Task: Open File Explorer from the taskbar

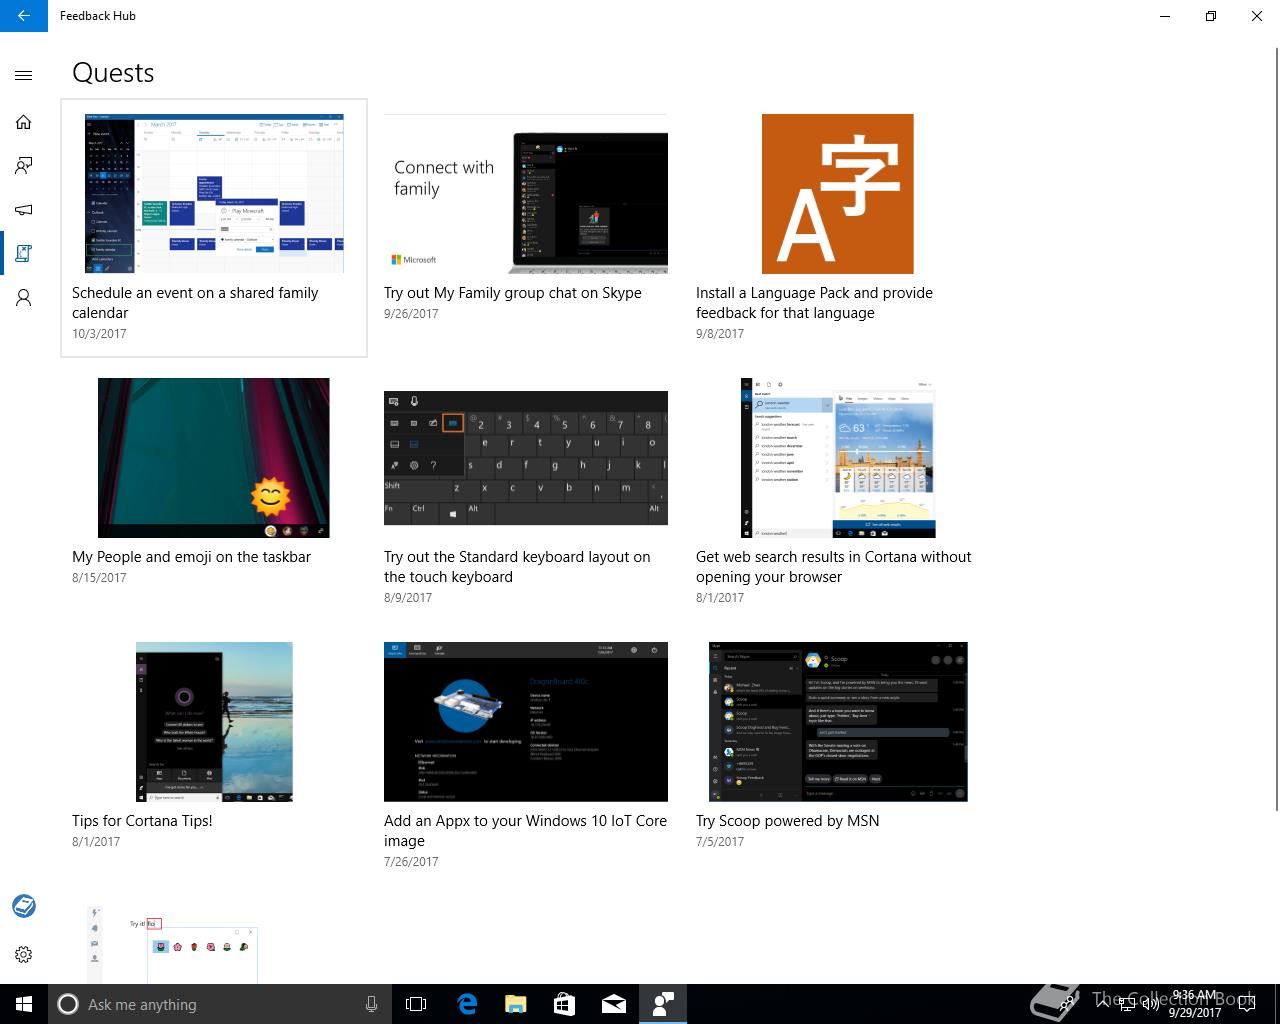Action: (515, 1004)
